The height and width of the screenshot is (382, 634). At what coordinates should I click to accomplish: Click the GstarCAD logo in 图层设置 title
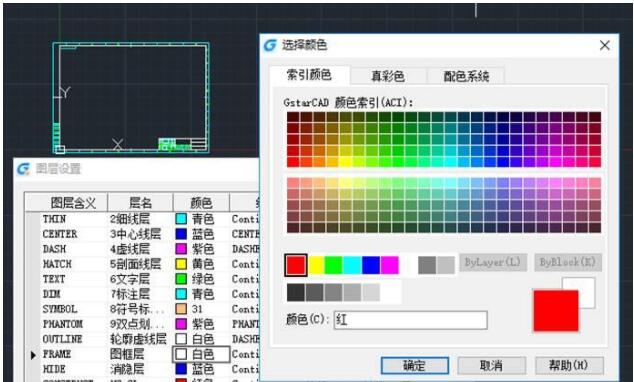[x=23, y=169]
